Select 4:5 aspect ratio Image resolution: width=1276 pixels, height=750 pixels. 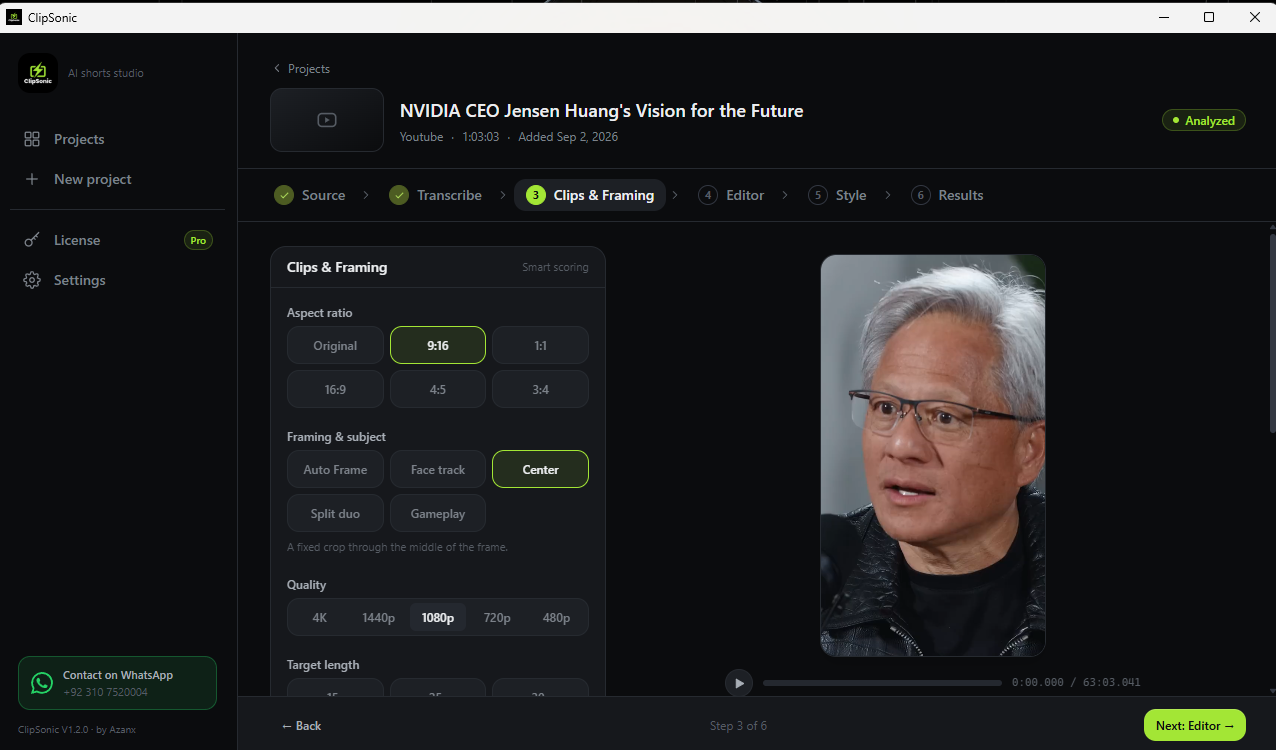coord(438,389)
